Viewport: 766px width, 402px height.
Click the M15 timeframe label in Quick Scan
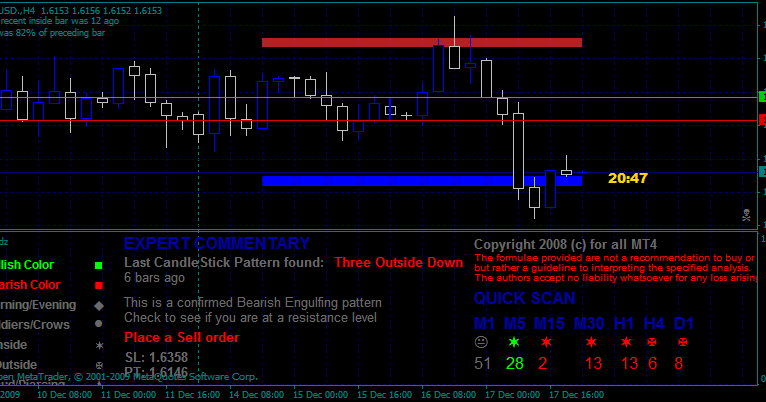(x=549, y=323)
